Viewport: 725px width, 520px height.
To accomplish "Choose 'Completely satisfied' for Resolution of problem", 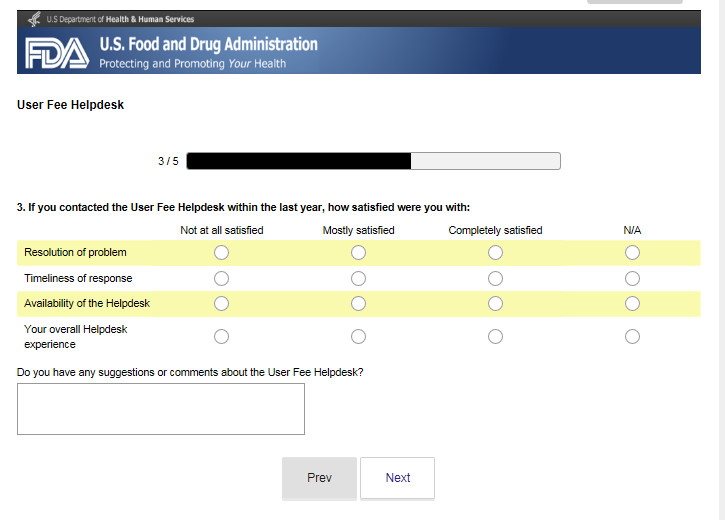I will pyautogui.click(x=495, y=253).
